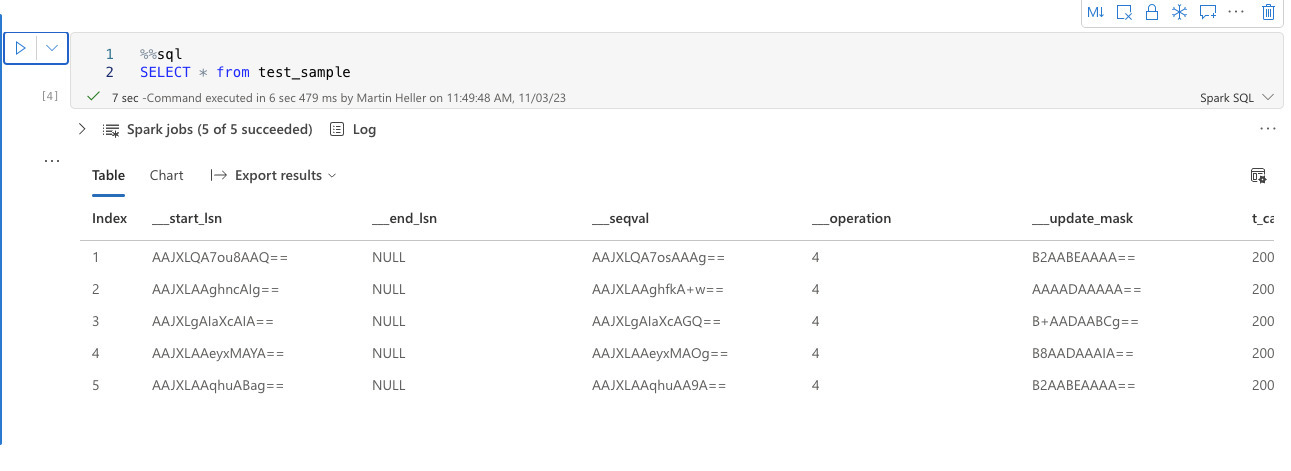Open Export results dropdown
Image resolution: width=1291 pixels, height=471 pixels.
pyautogui.click(x=274, y=175)
